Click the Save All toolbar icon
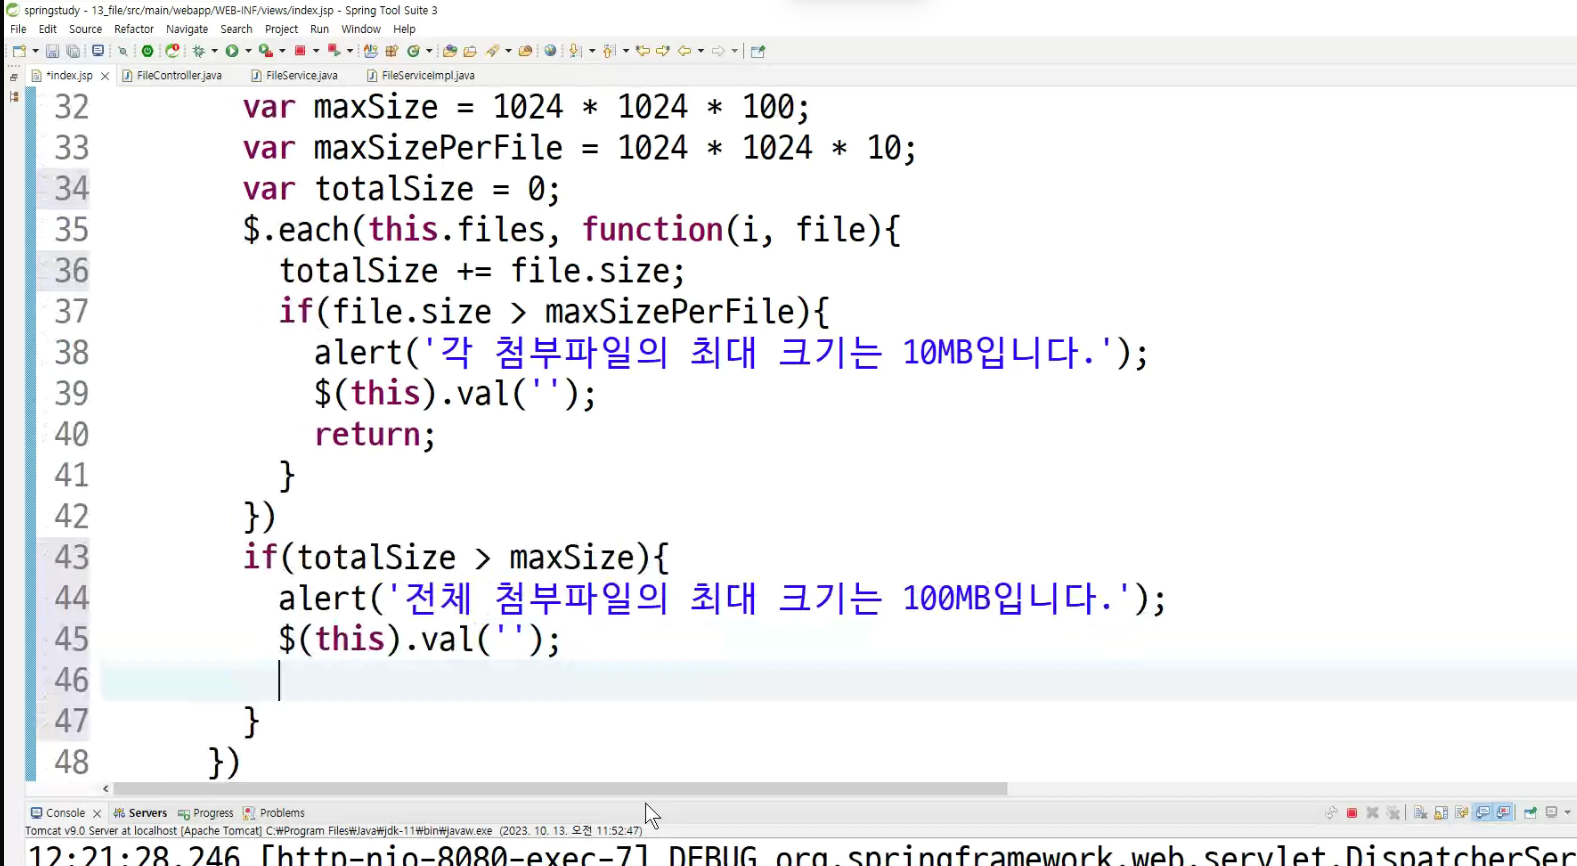The height and width of the screenshot is (866, 1577). click(73, 51)
